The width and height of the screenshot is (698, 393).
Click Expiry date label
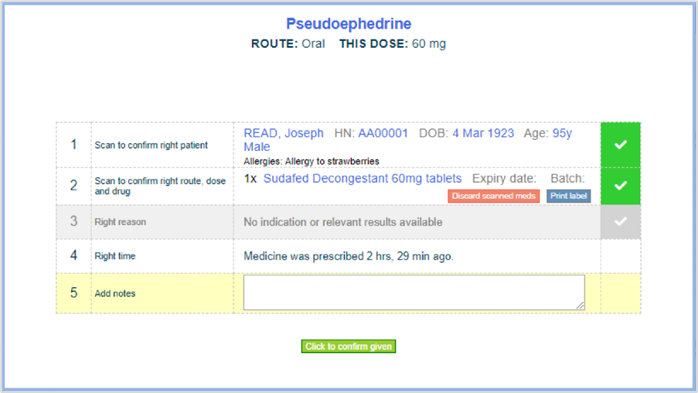(x=504, y=178)
